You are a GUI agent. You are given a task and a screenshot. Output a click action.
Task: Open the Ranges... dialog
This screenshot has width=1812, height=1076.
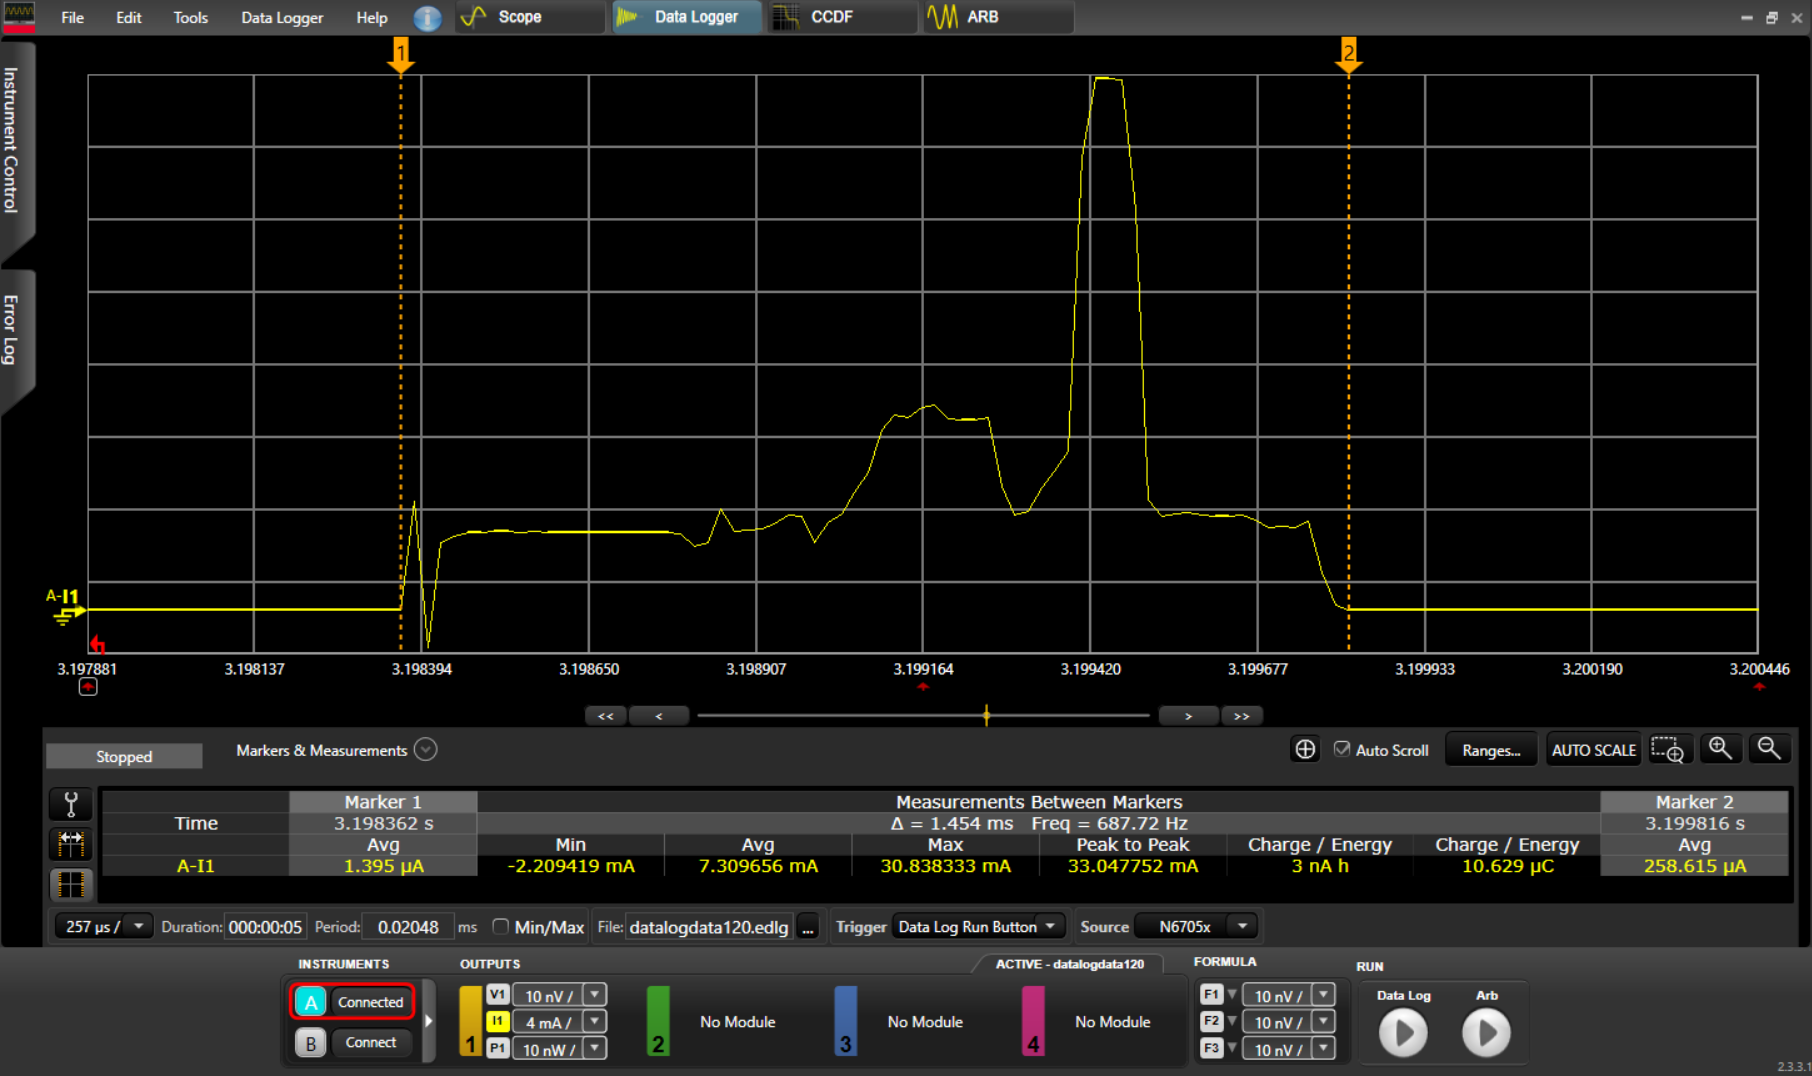click(1491, 750)
